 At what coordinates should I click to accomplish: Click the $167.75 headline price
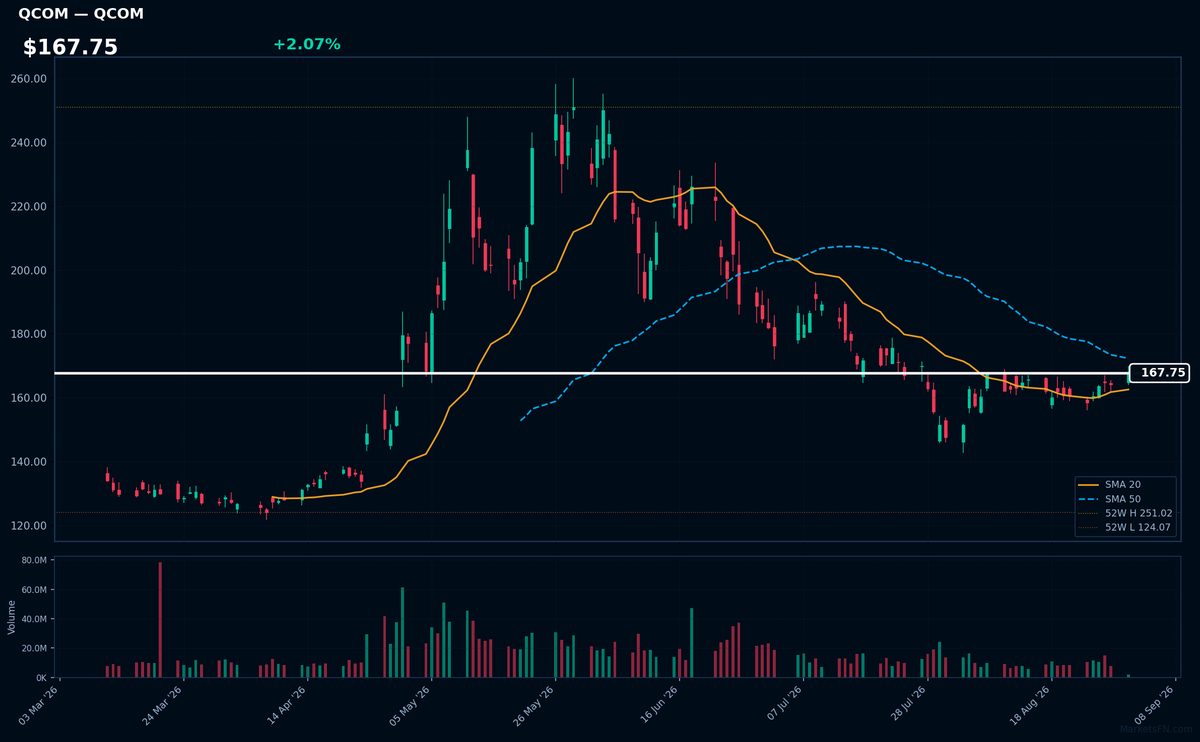point(70,47)
